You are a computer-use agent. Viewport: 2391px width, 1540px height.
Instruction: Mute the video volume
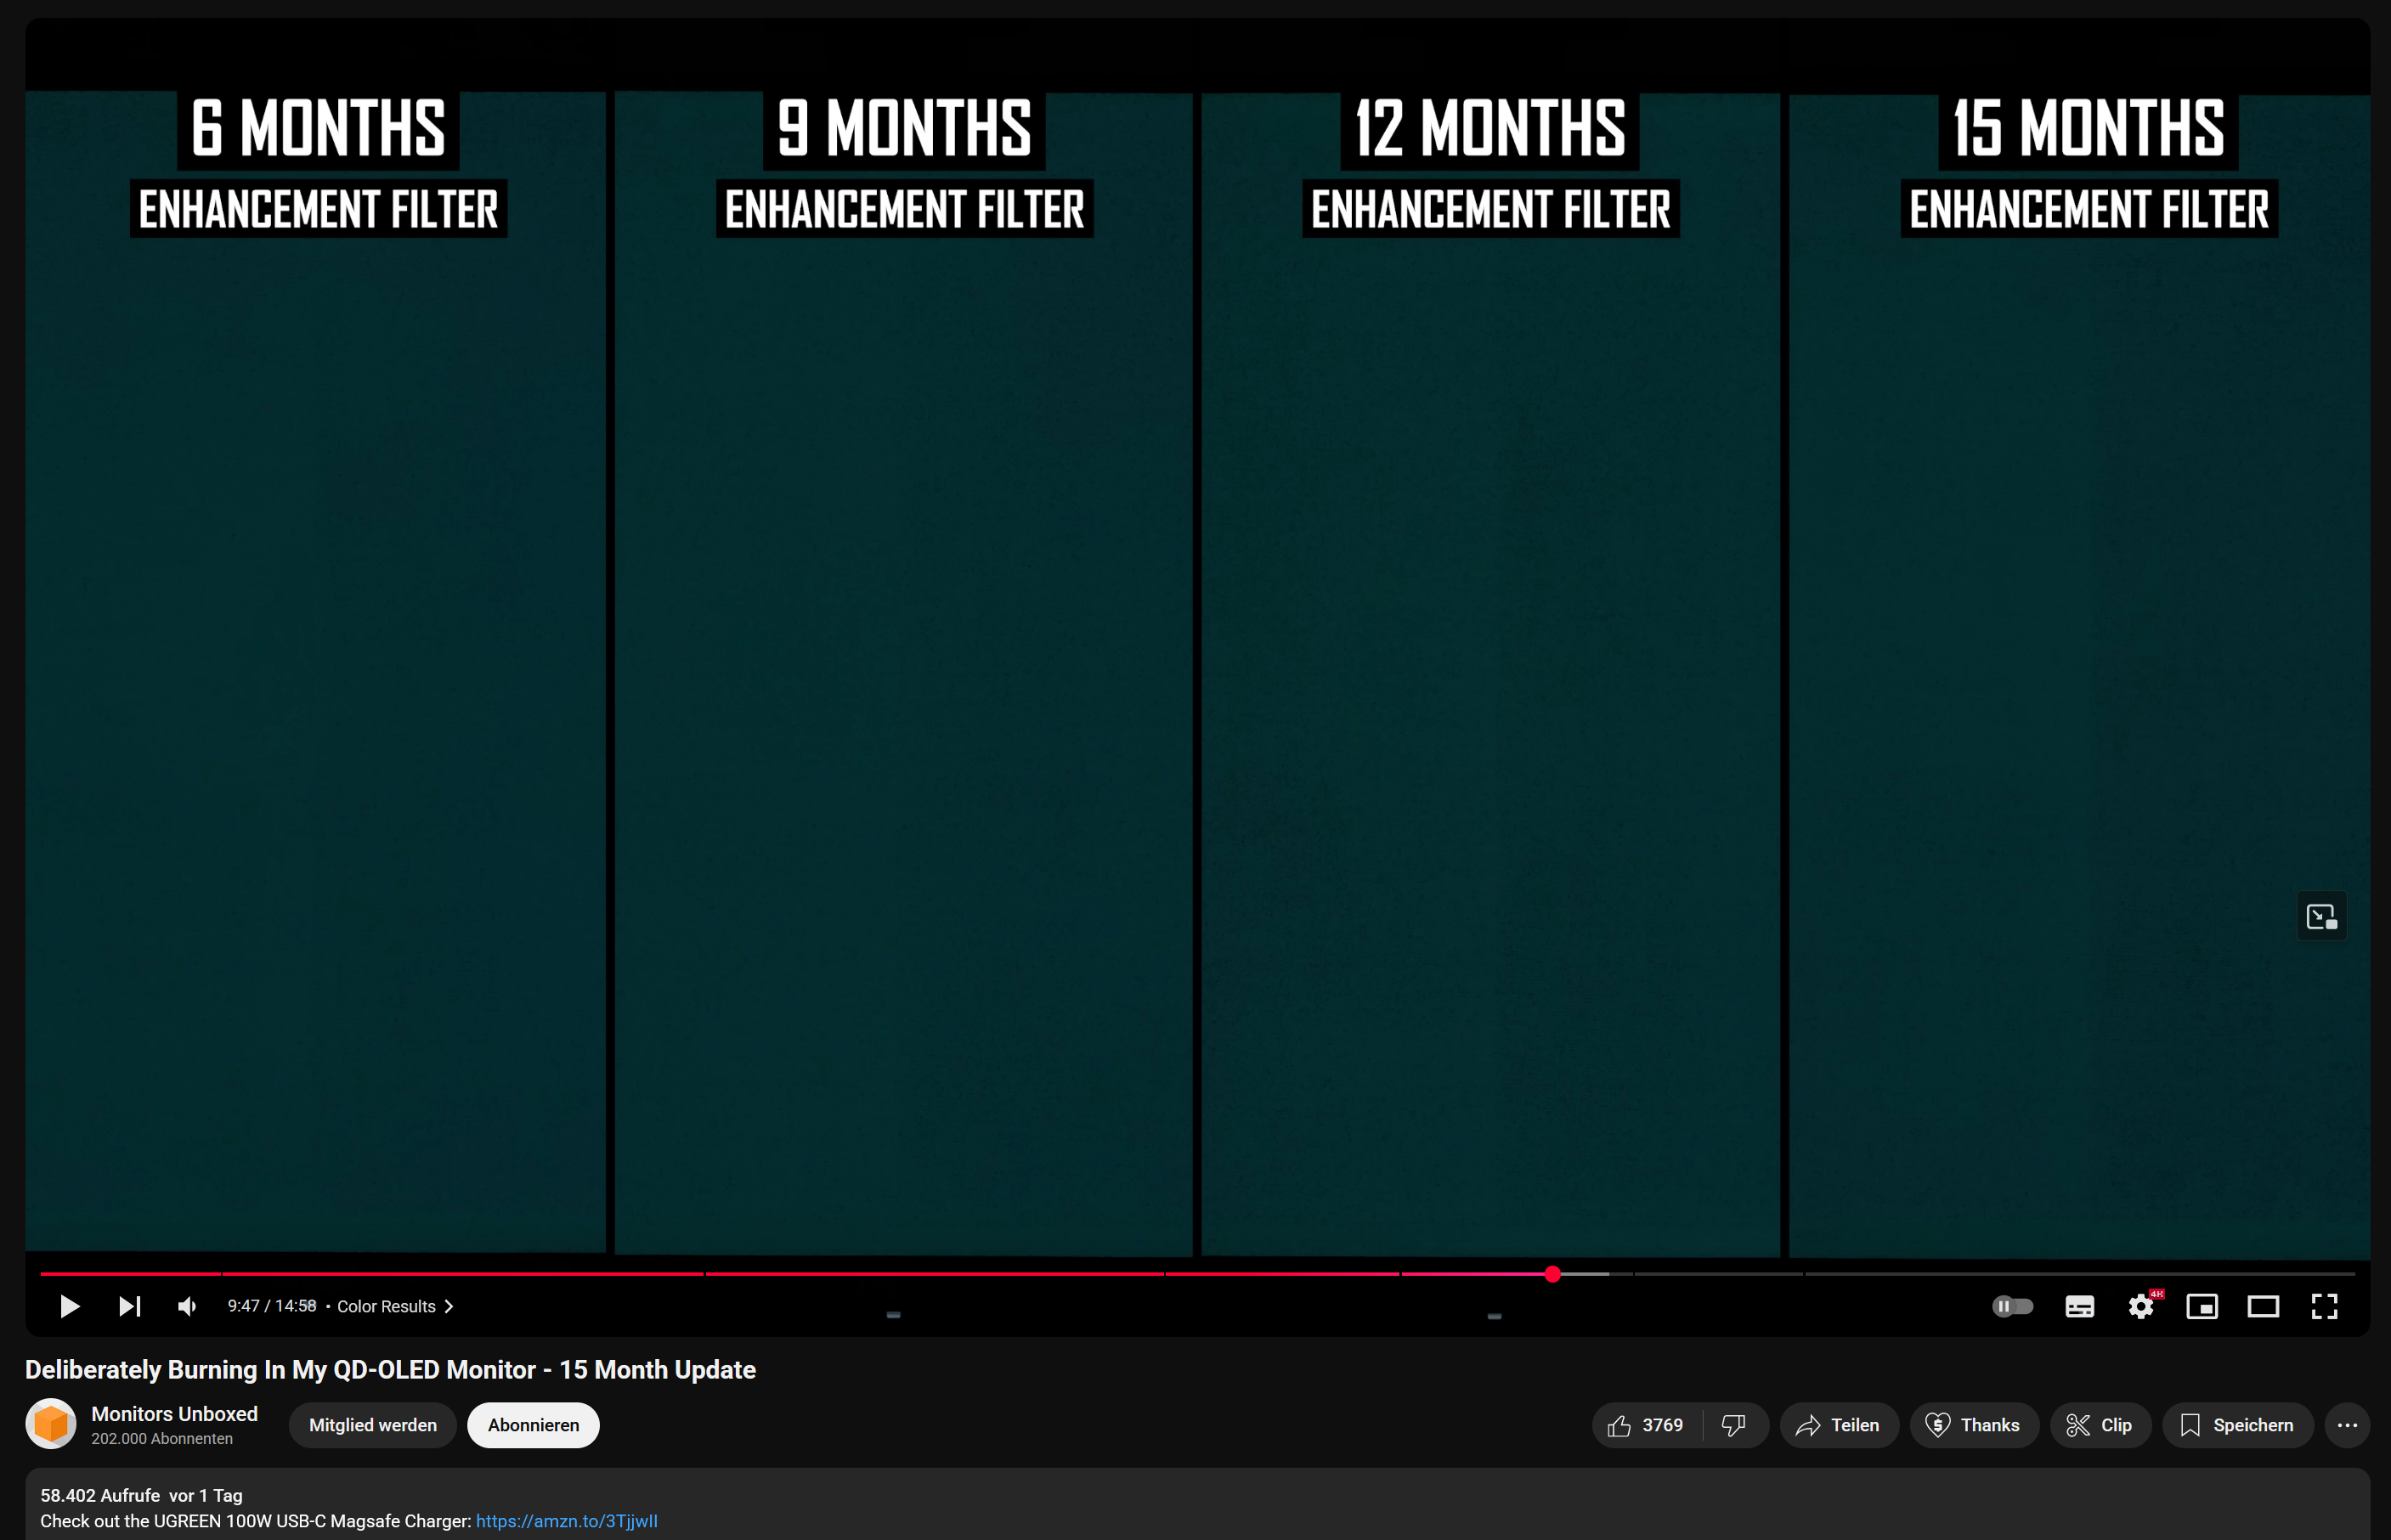click(x=187, y=1306)
